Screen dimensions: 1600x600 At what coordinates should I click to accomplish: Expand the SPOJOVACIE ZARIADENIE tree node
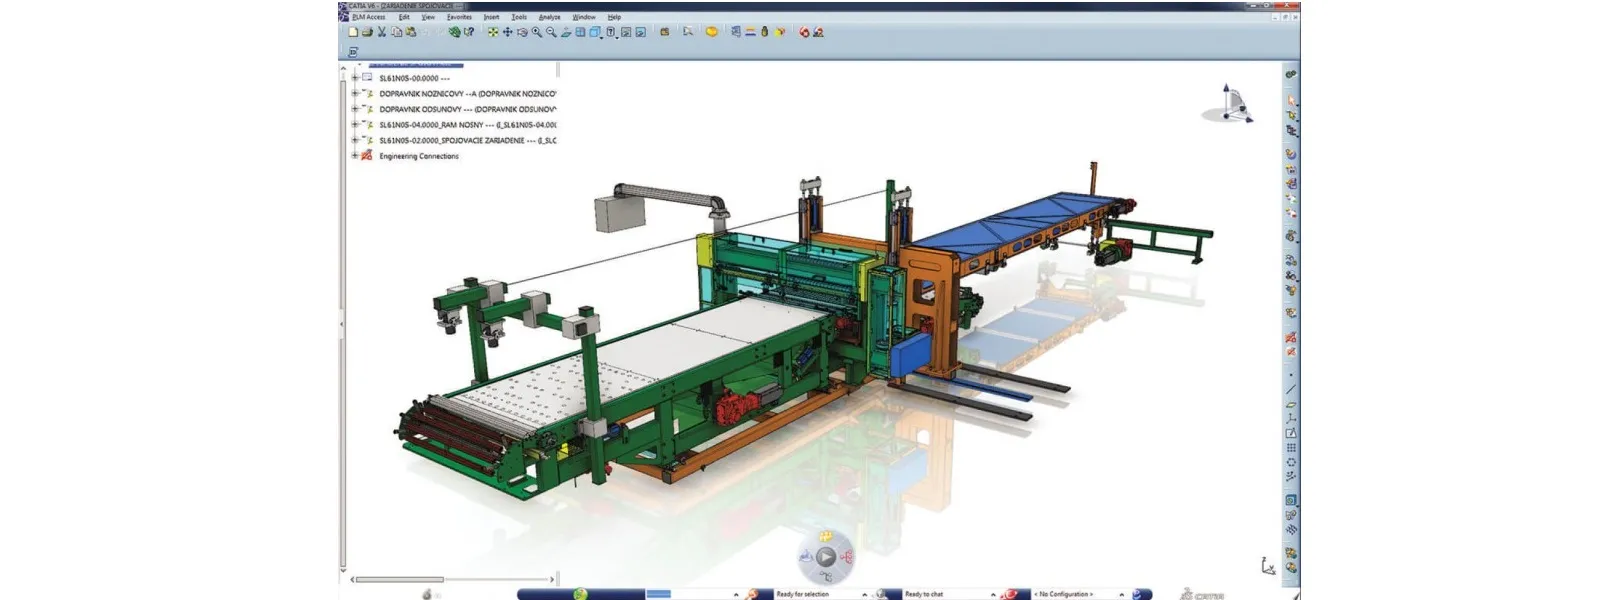click(354, 140)
